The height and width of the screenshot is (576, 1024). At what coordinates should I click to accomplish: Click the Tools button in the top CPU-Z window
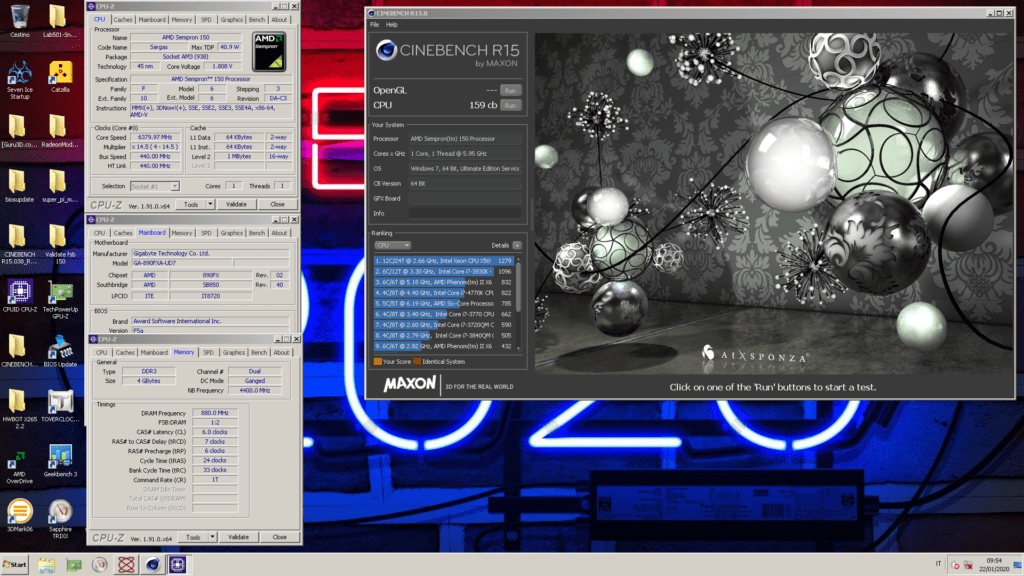(x=191, y=204)
